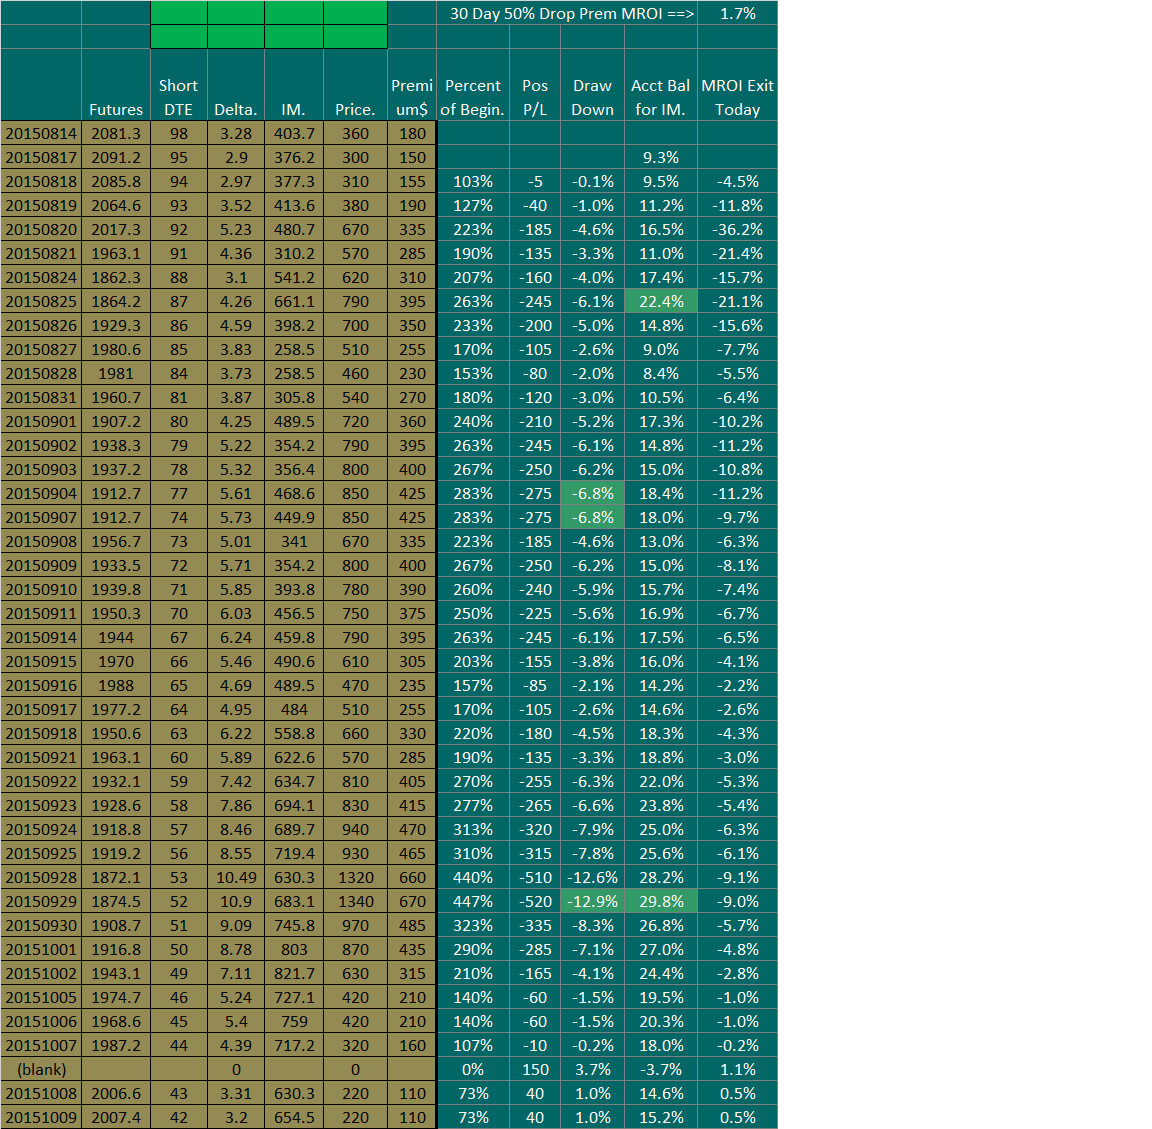
Task: Select the 3.7% Draw Down cell
Action: click(x=593, y=1070)
